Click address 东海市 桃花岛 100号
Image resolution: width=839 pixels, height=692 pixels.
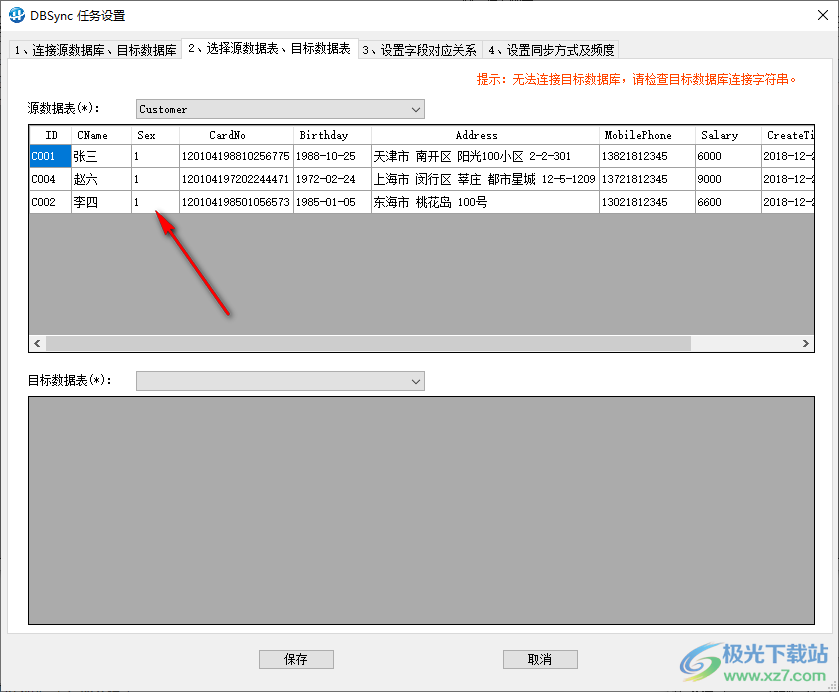(x=485, y=202)
